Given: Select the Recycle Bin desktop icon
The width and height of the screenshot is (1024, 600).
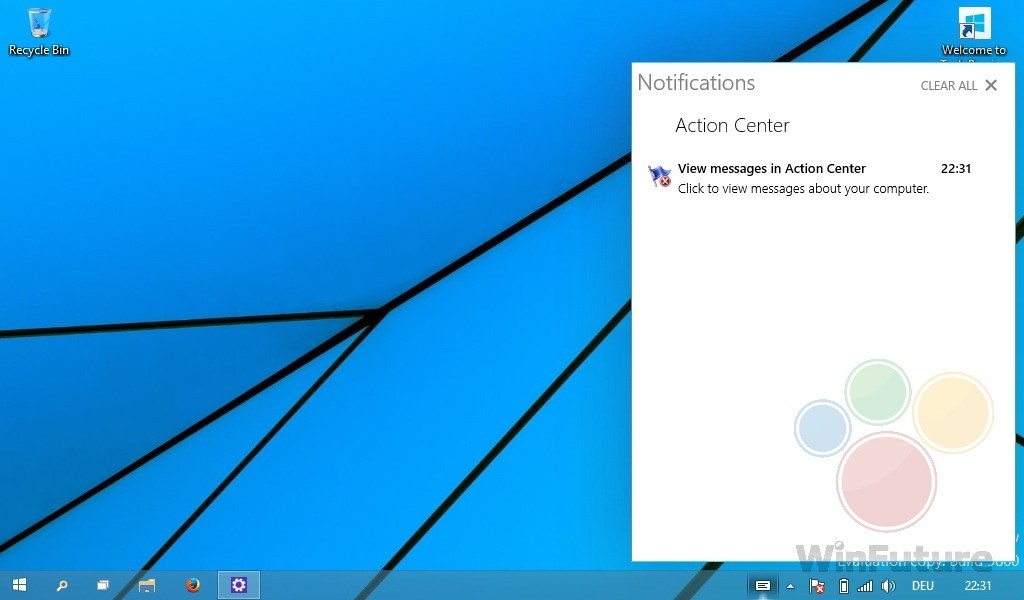Looking at the screenshot, I should tap(39, 31).
